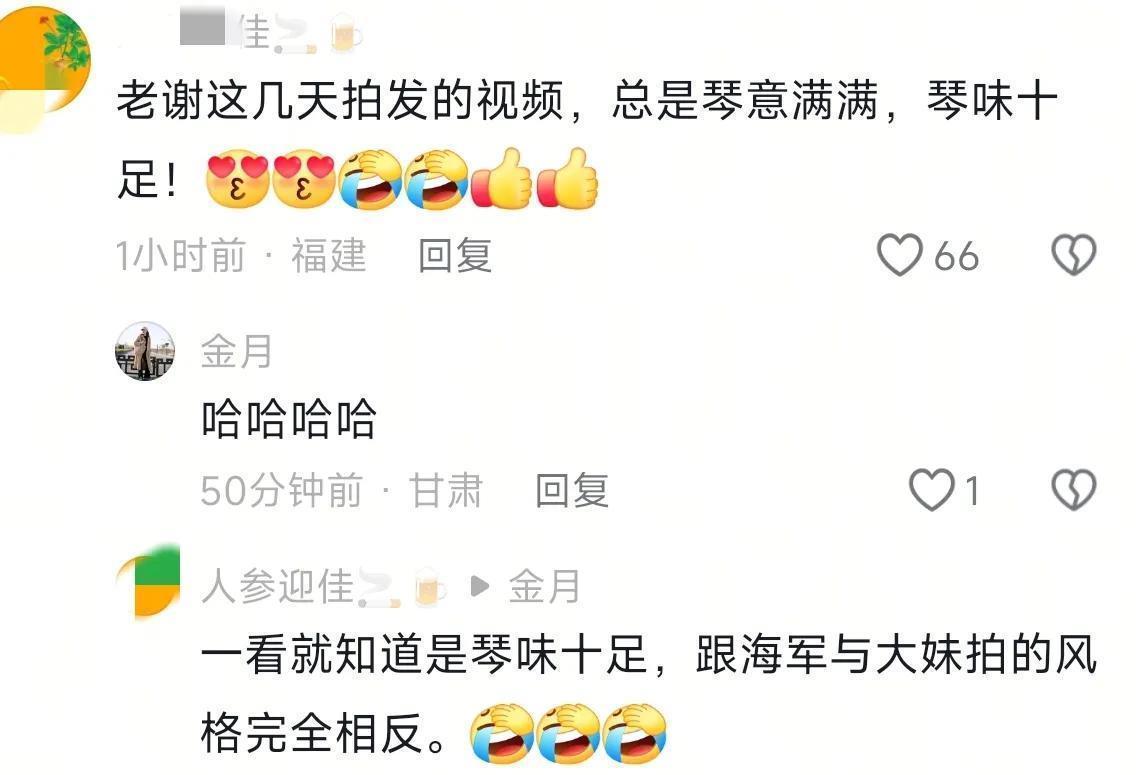Tap the top commenter's partially hidden username
The image size is (1136, 775).
[248, 33]
